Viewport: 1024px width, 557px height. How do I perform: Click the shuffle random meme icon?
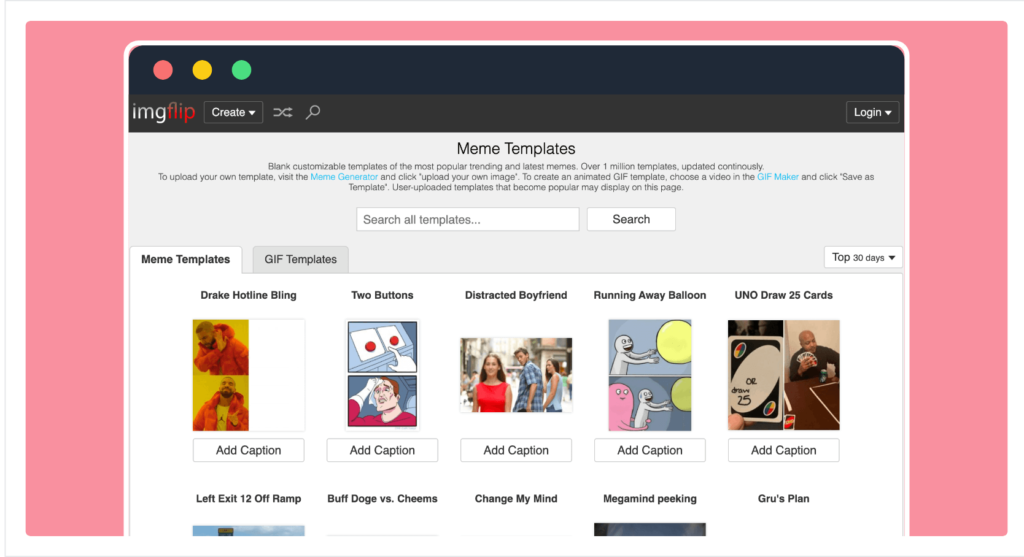(x=283, y=112)
